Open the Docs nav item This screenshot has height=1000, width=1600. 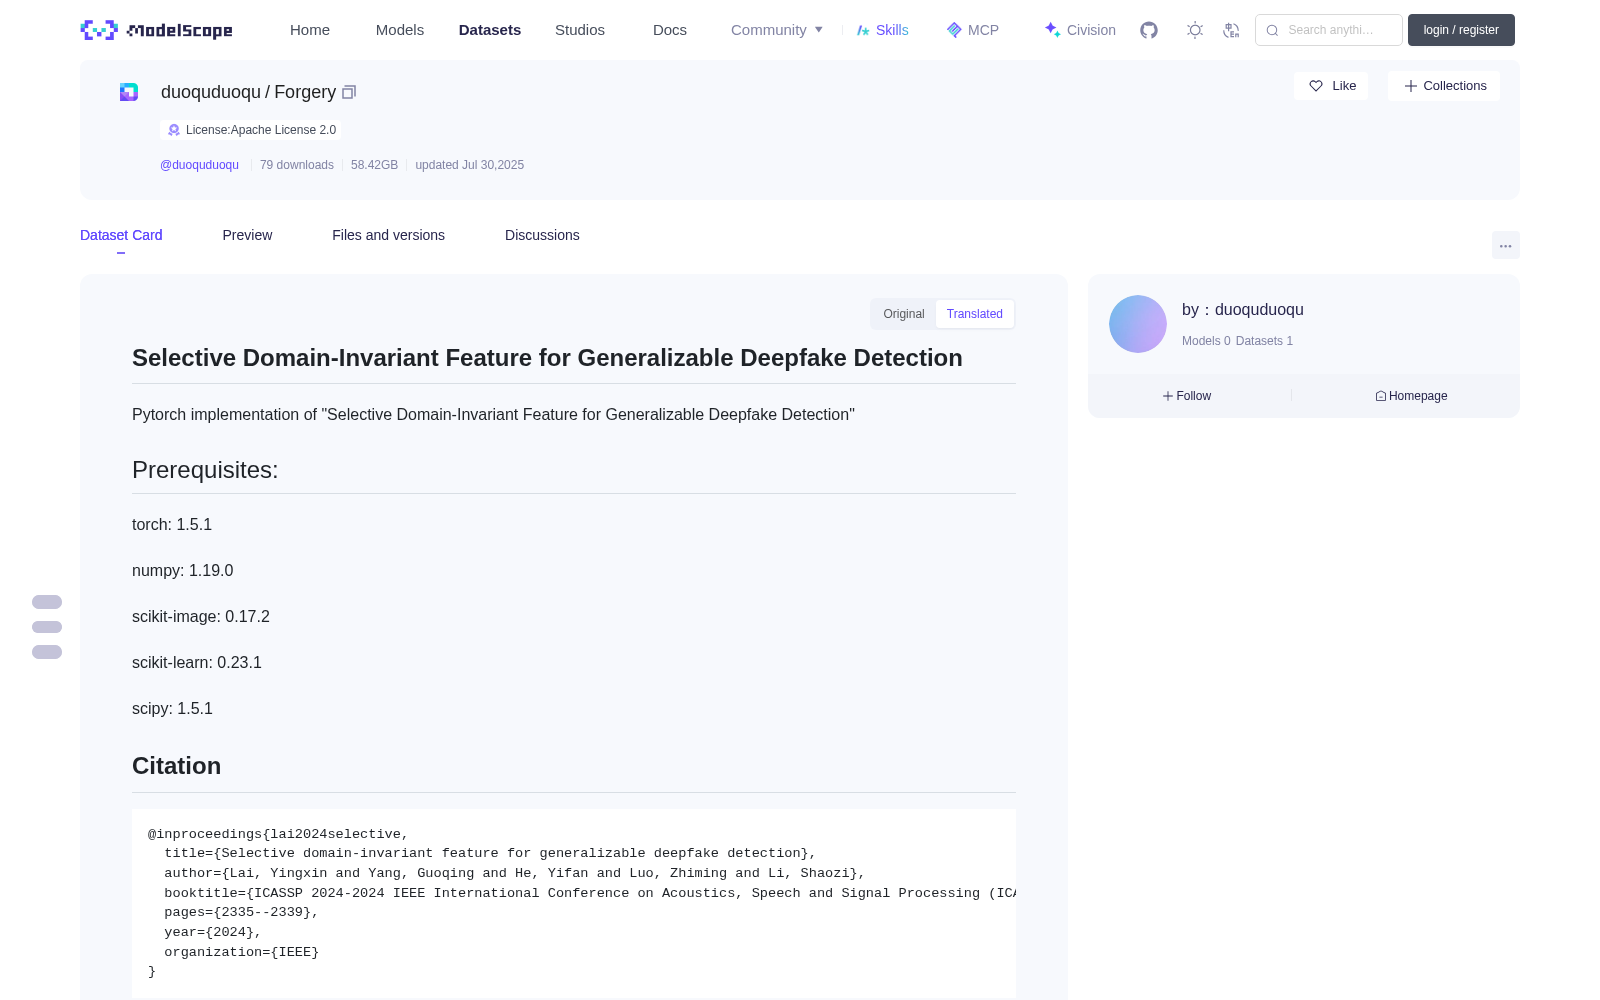tap(670, 30)
